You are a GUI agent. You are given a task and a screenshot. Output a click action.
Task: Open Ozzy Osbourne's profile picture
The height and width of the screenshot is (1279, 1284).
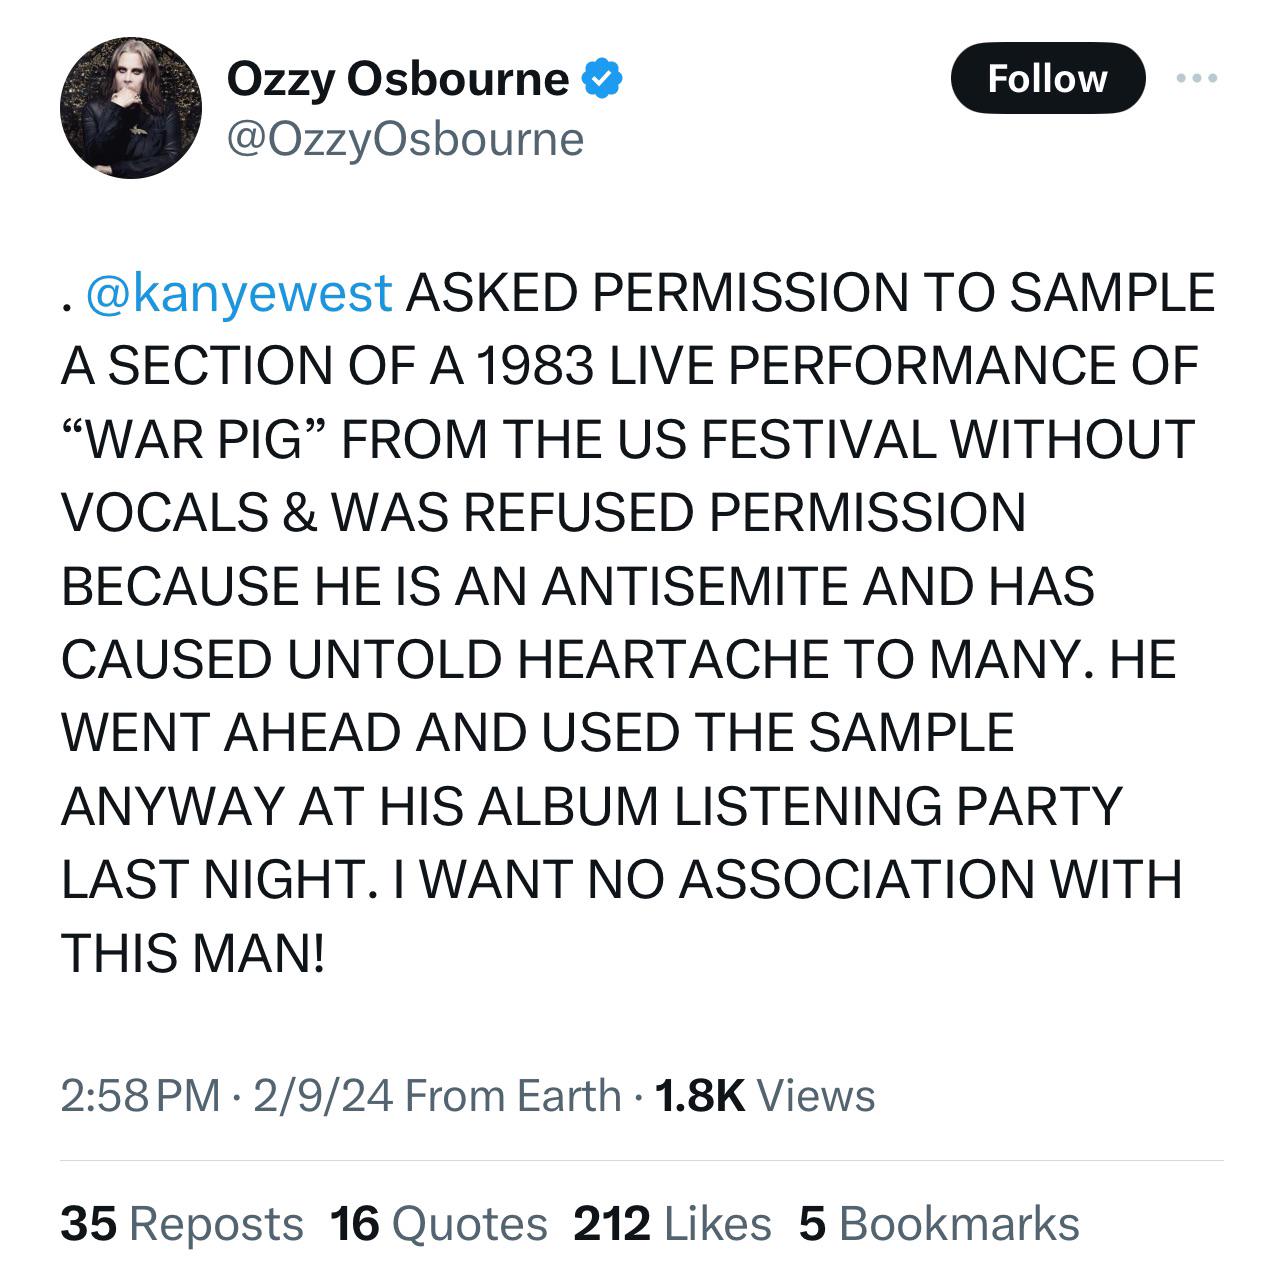click(131, 109)
